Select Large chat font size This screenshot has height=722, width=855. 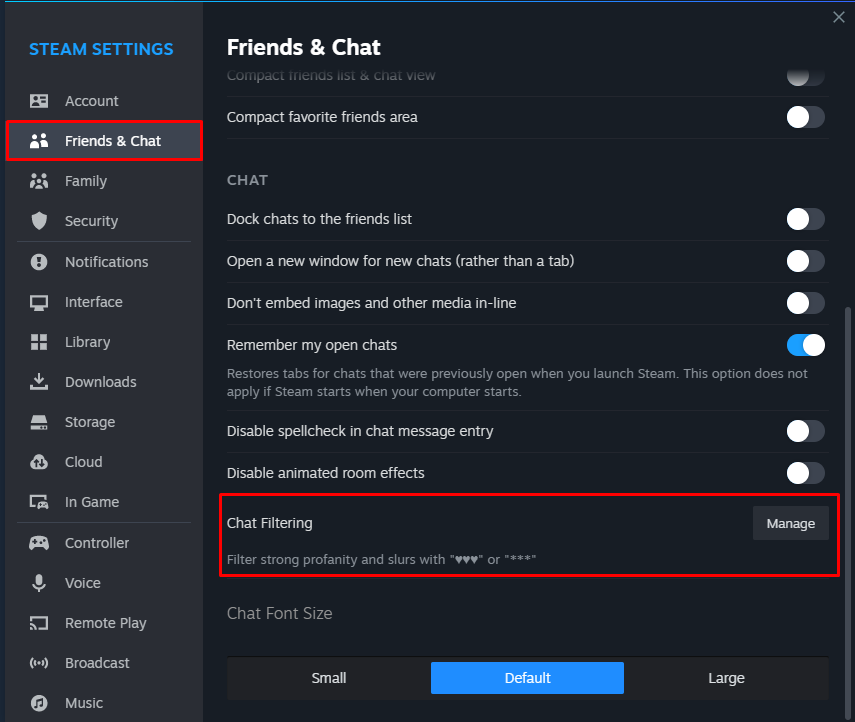click(726, 678)
